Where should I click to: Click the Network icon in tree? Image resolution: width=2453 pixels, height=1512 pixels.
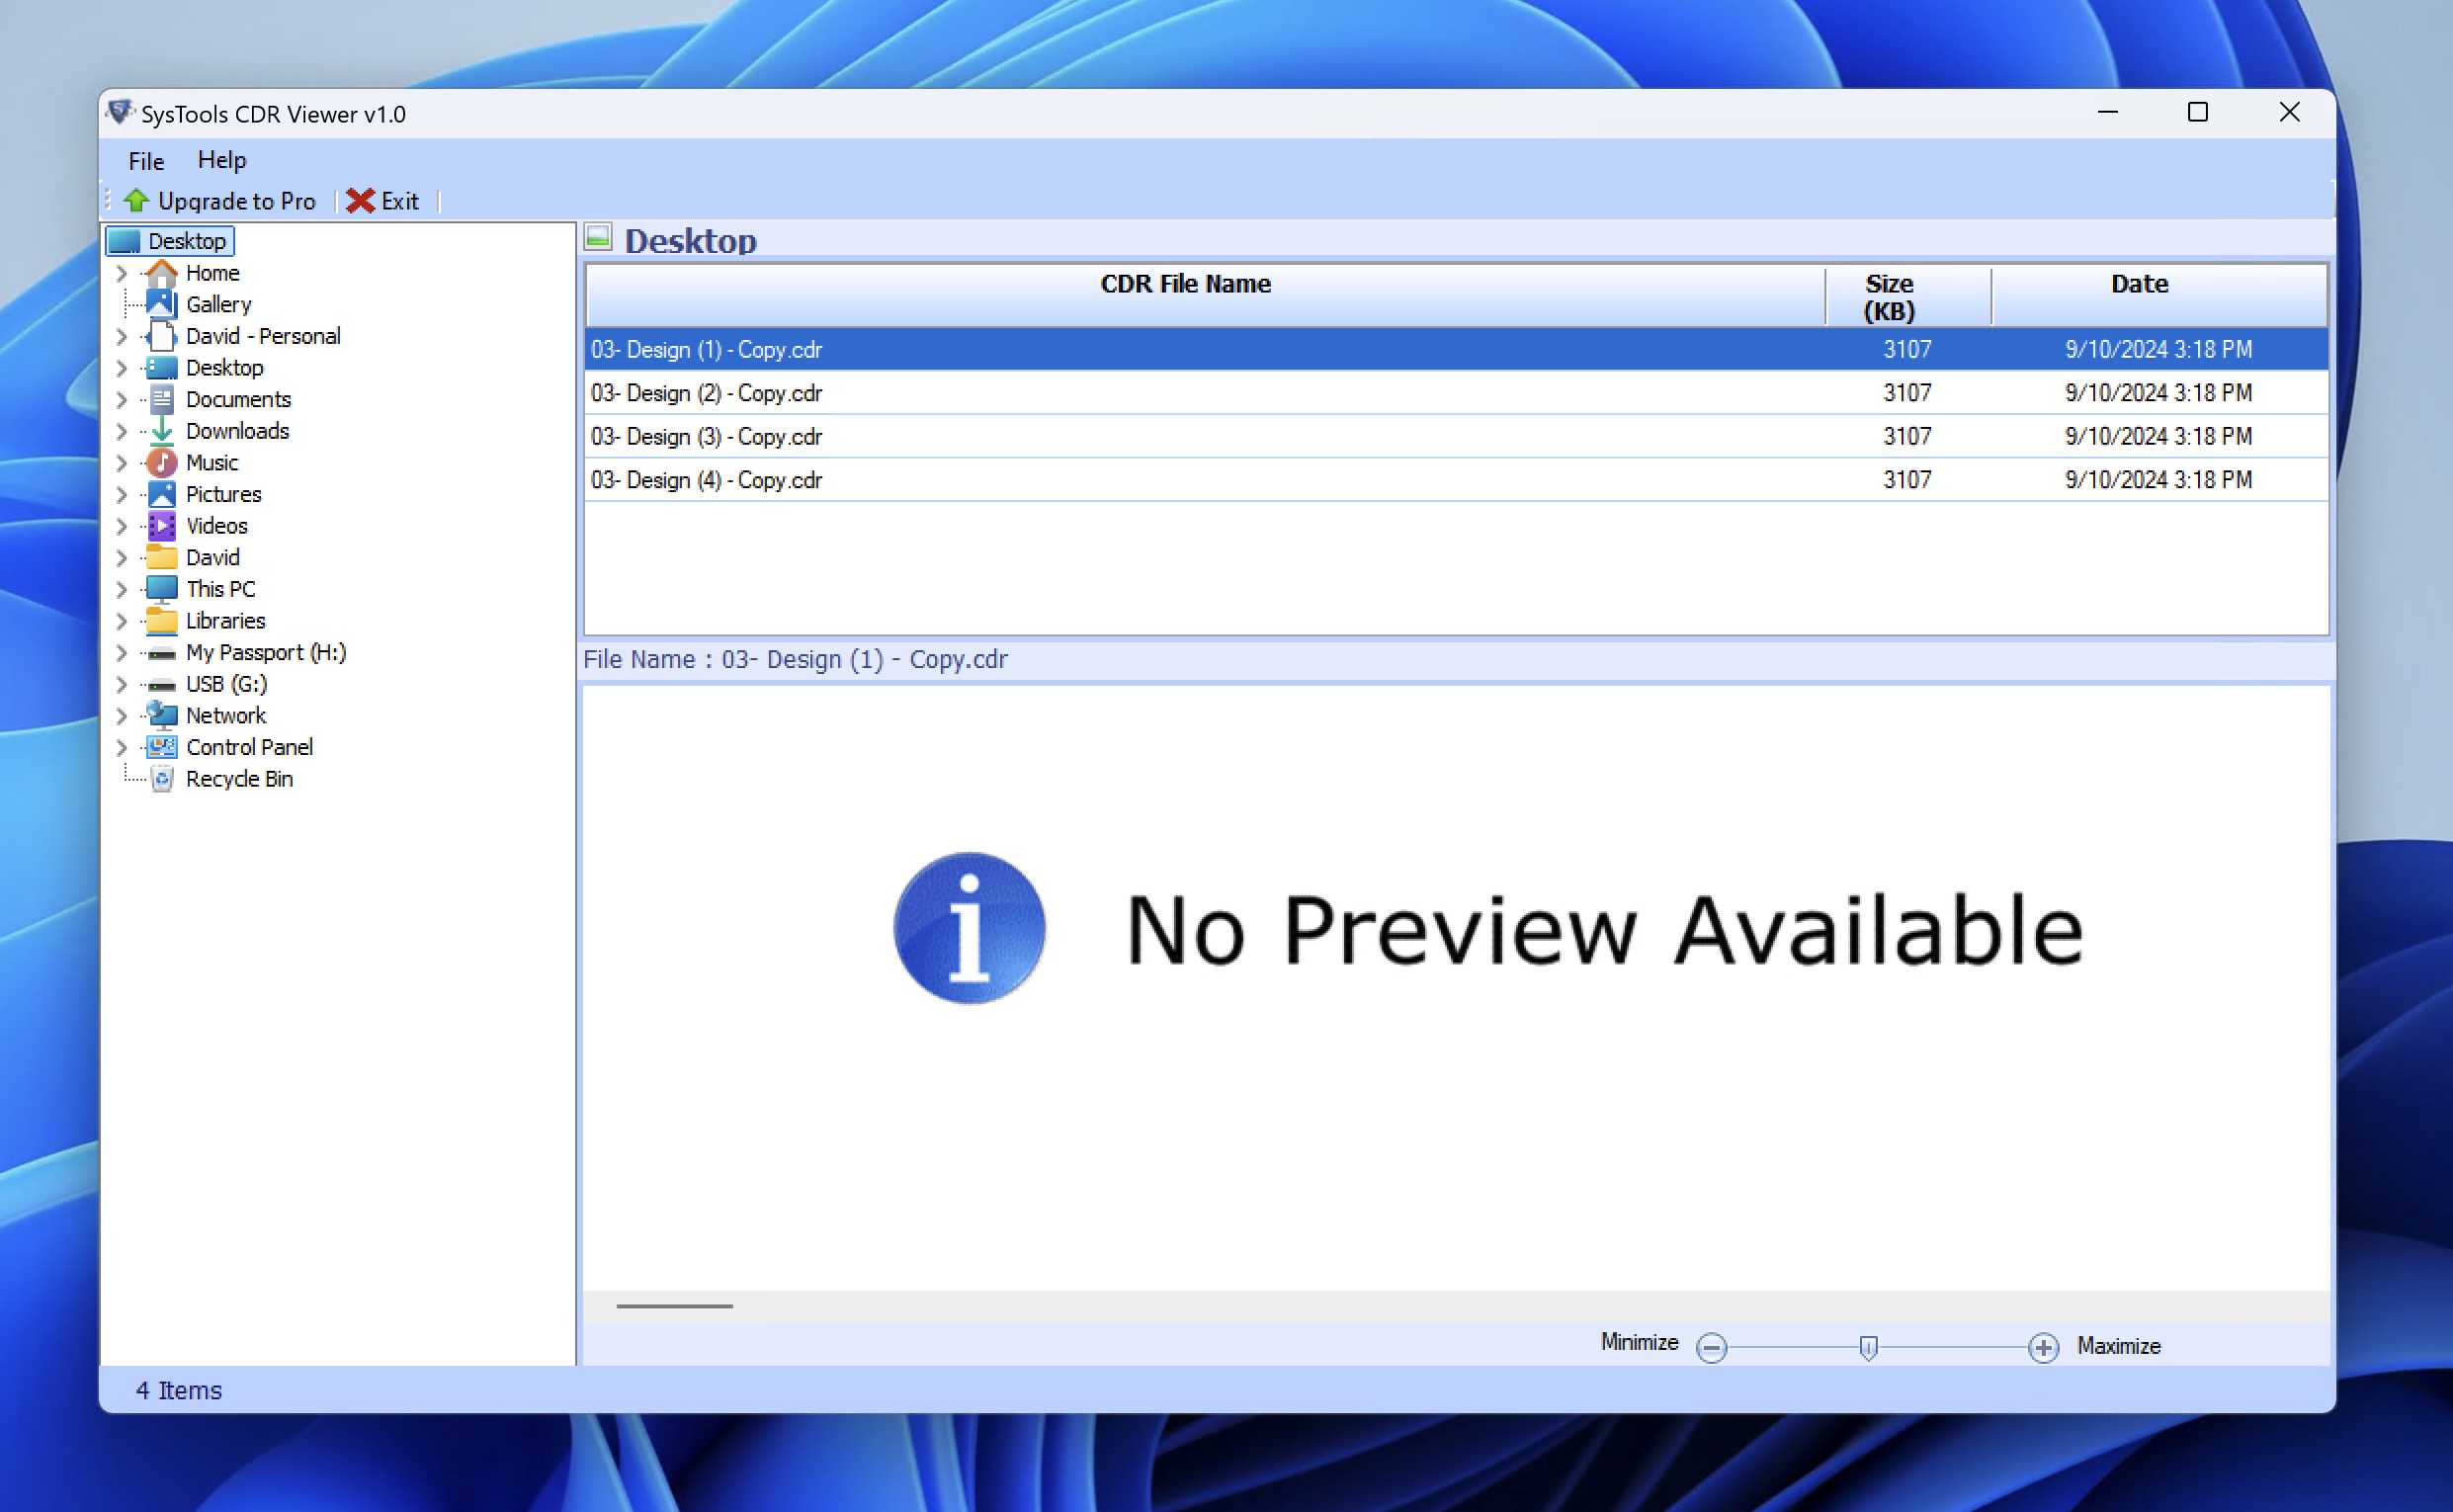161,716
